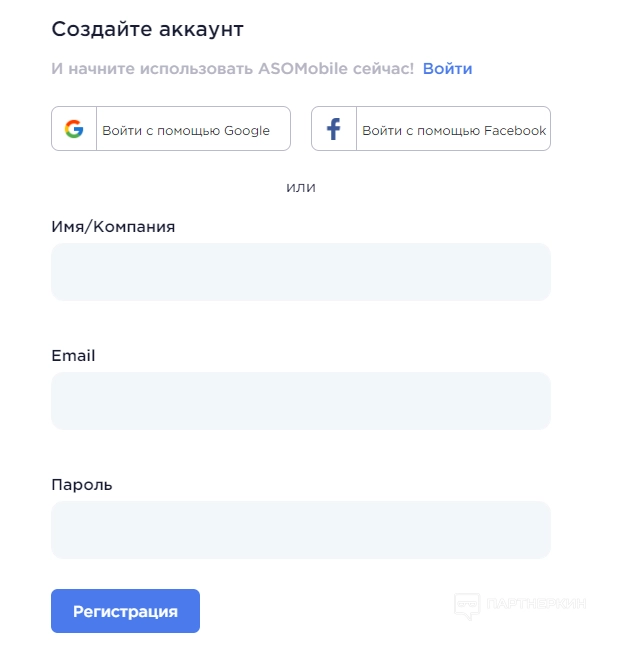Focus the Пароль input field
The height and width of the screenshot is (672, 637).
click(300, 530)
